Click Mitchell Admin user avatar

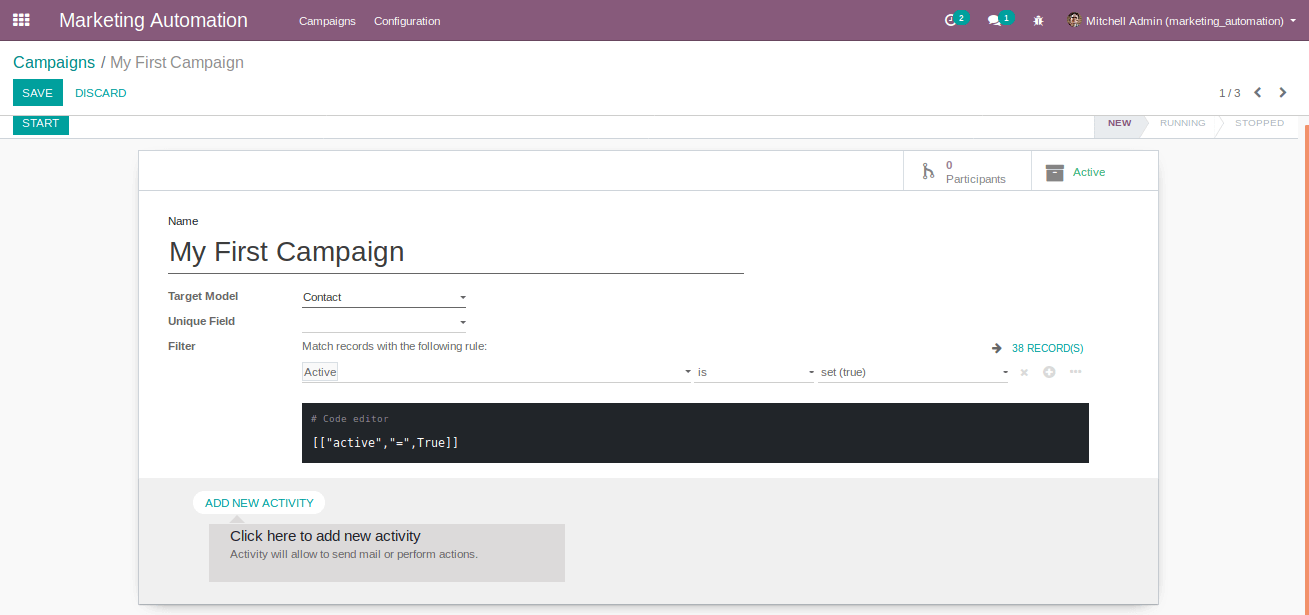[x=1074, y=20]
